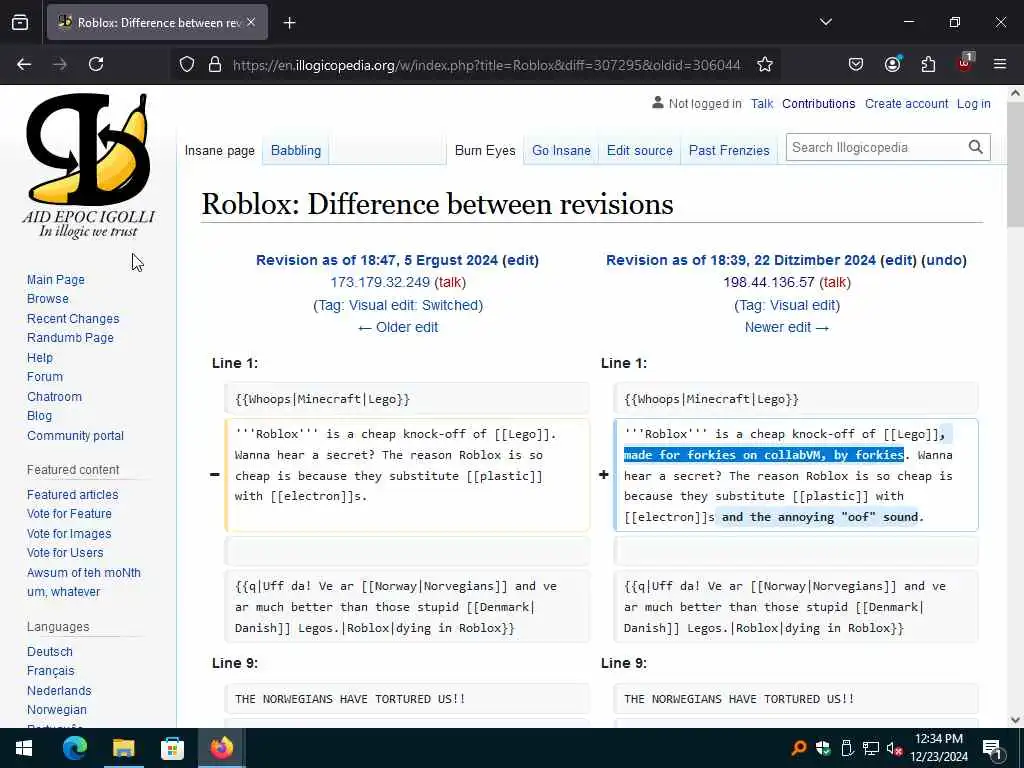Open the Firefox hamburger menu

(999, 64)
